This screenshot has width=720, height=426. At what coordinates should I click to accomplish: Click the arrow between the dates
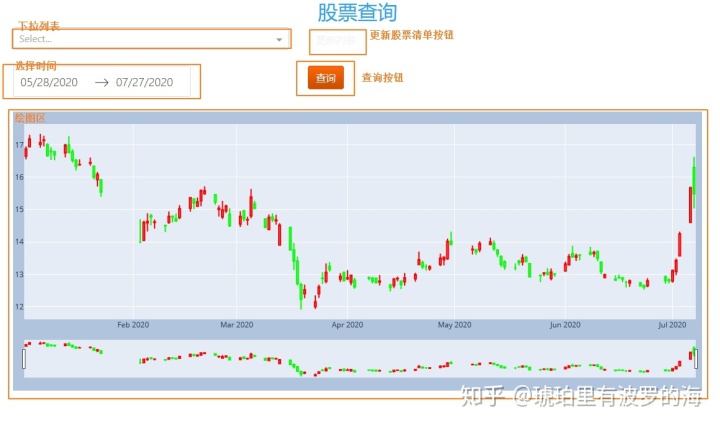coord(101,82)
